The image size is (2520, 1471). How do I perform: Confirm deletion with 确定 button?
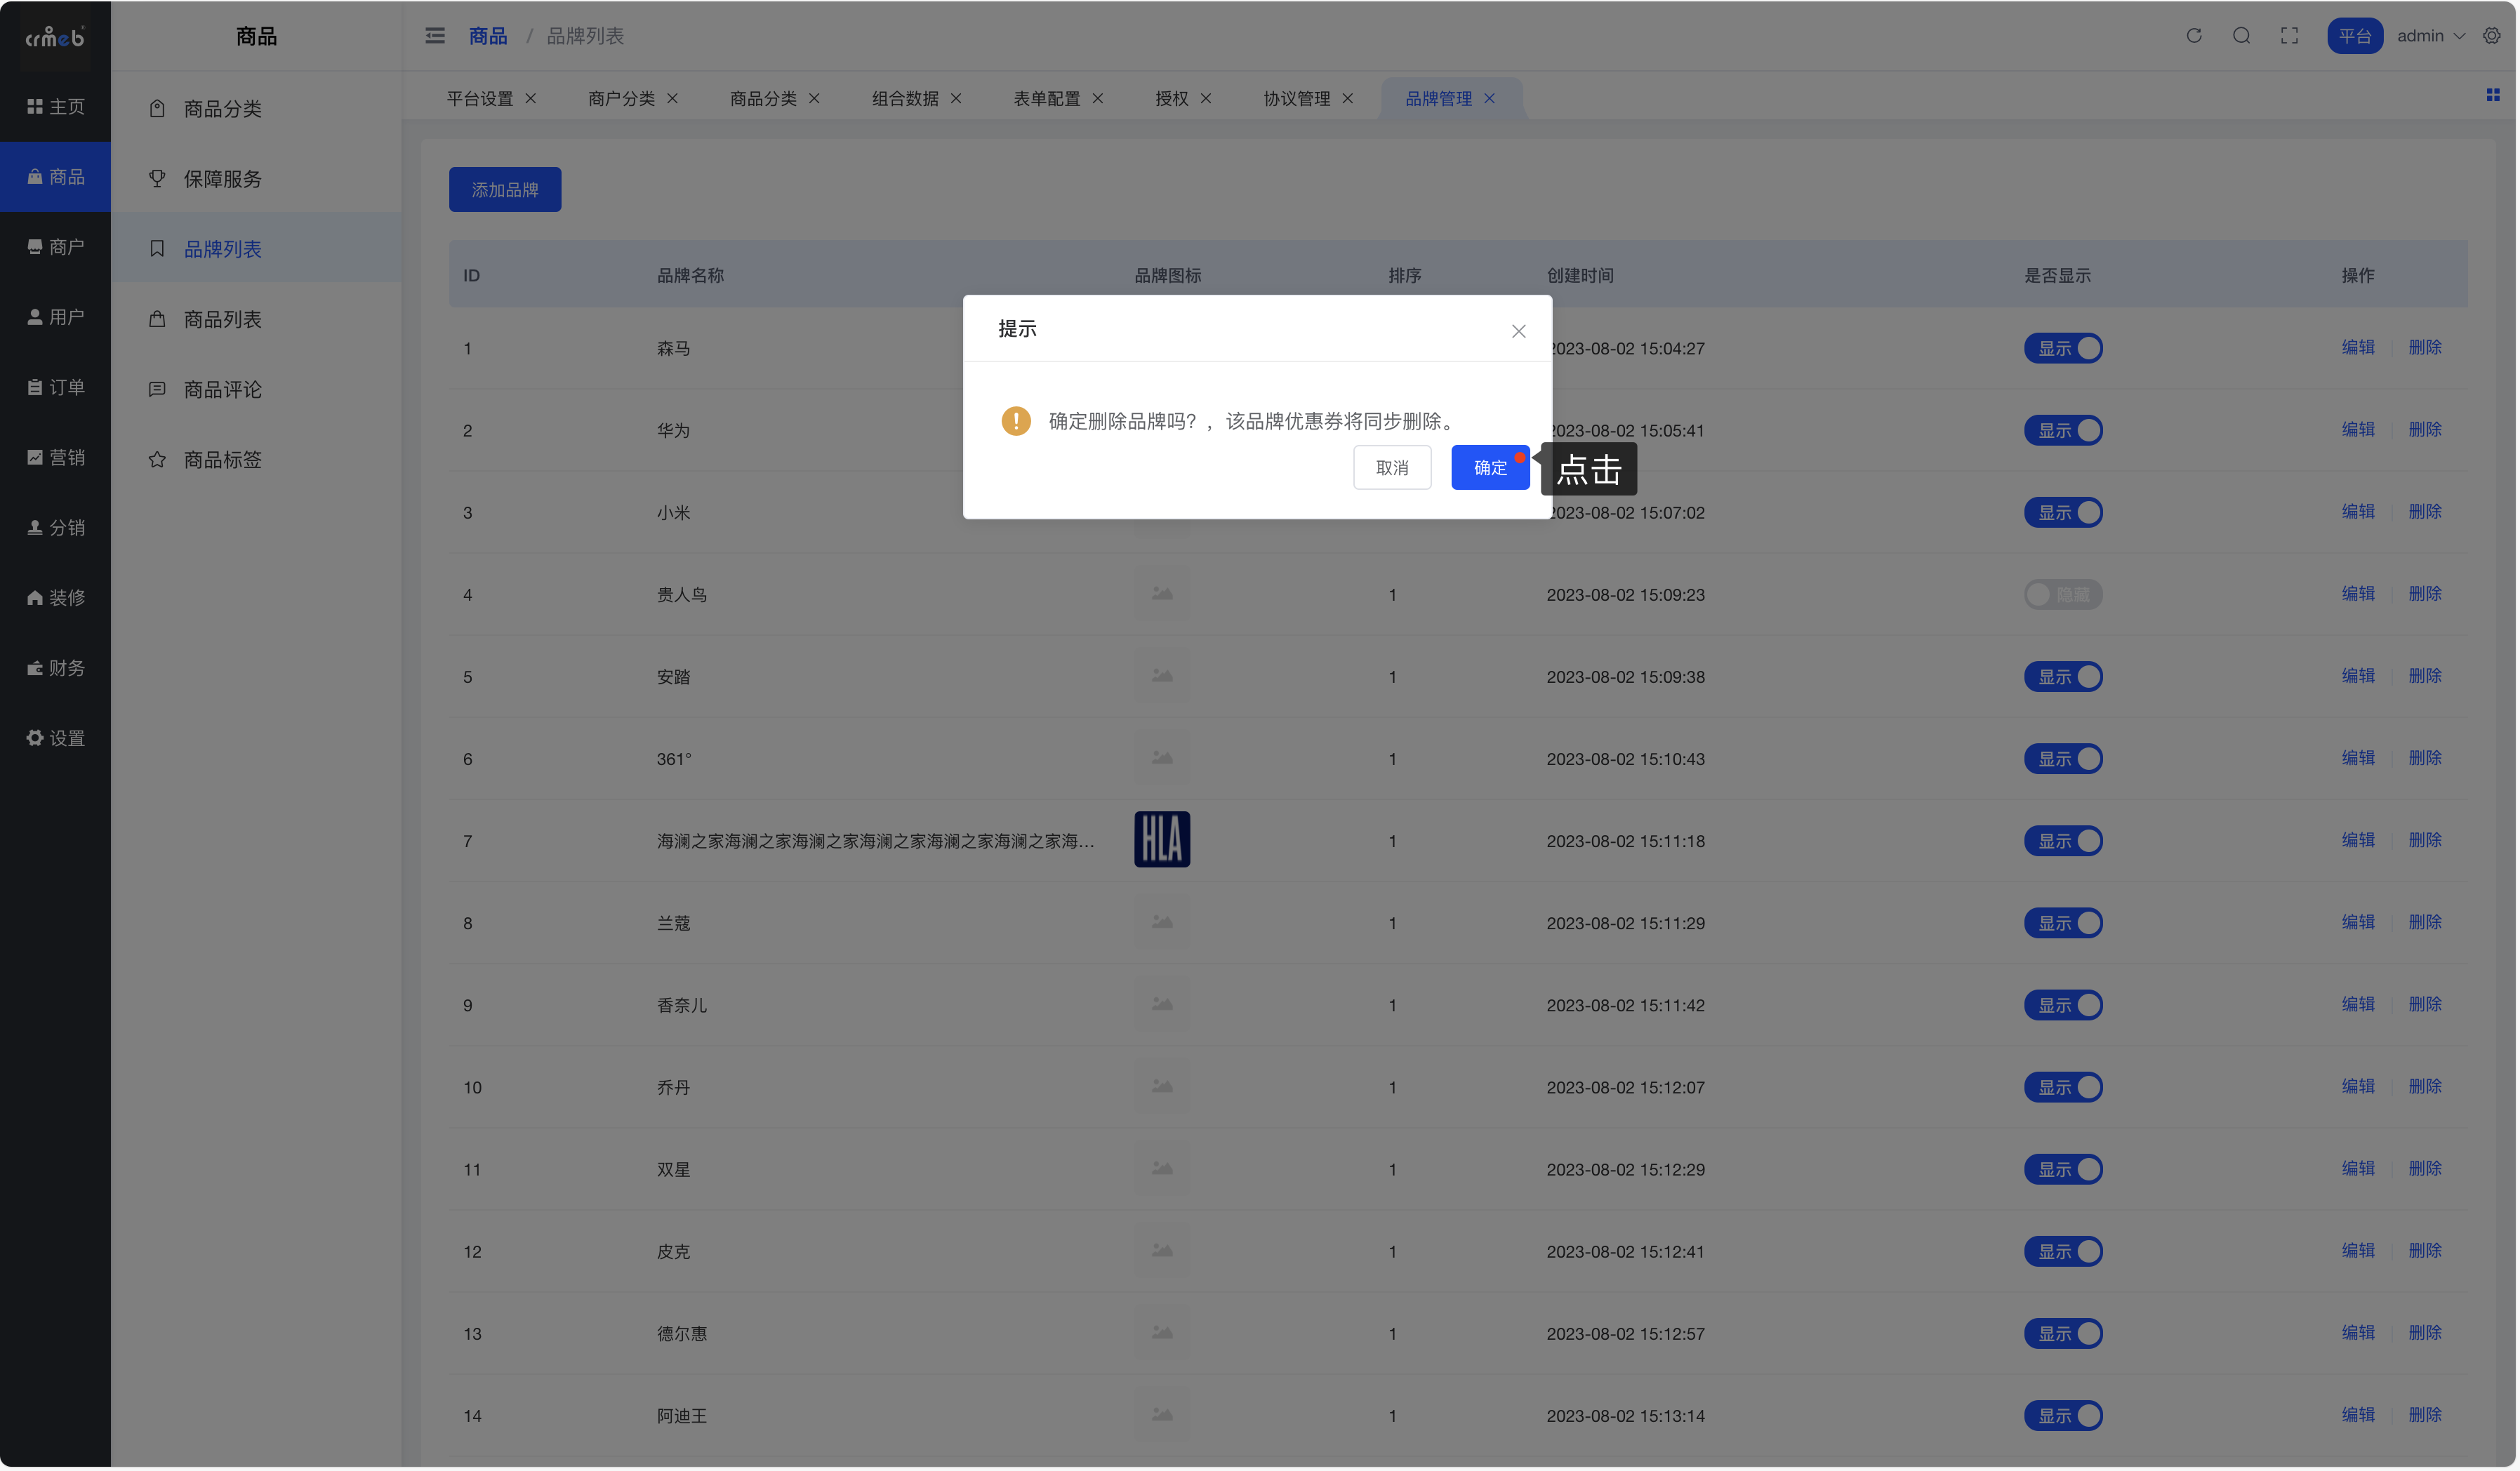pyautogui.click(x=1490, y=468)
